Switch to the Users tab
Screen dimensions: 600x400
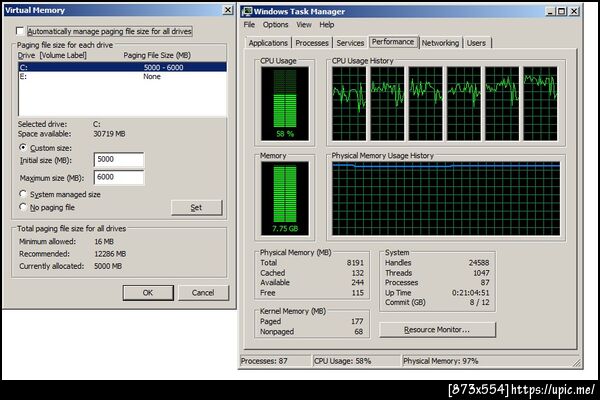tap(476, 43)
